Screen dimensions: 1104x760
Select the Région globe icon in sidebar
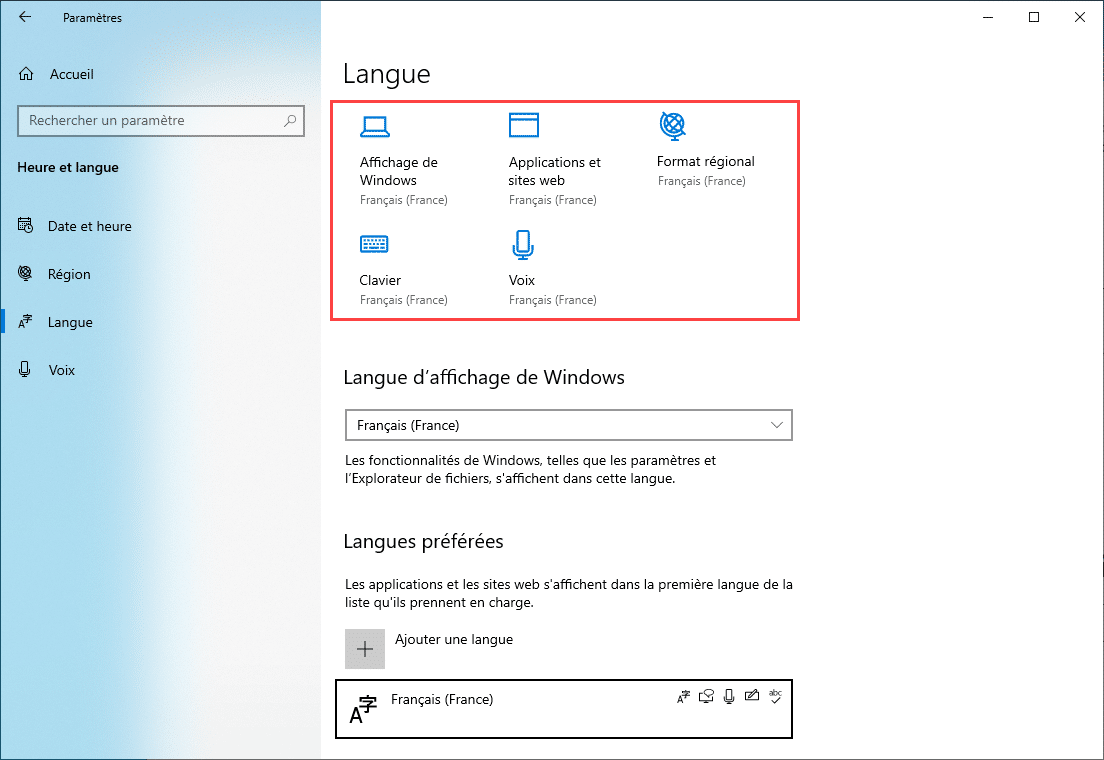(25, 273)
